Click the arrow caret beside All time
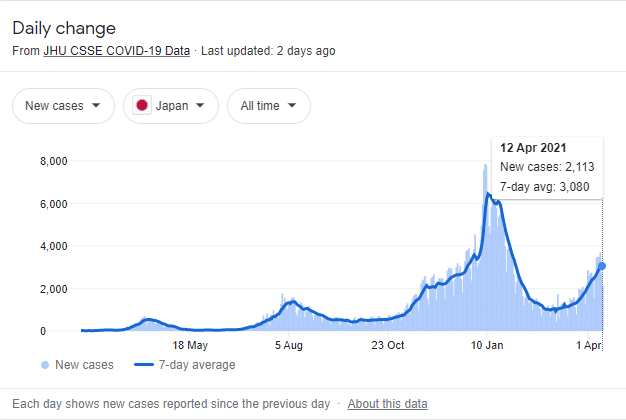This screenshot has width=626, height=420. pyautogui.click(x=292, y=106)
